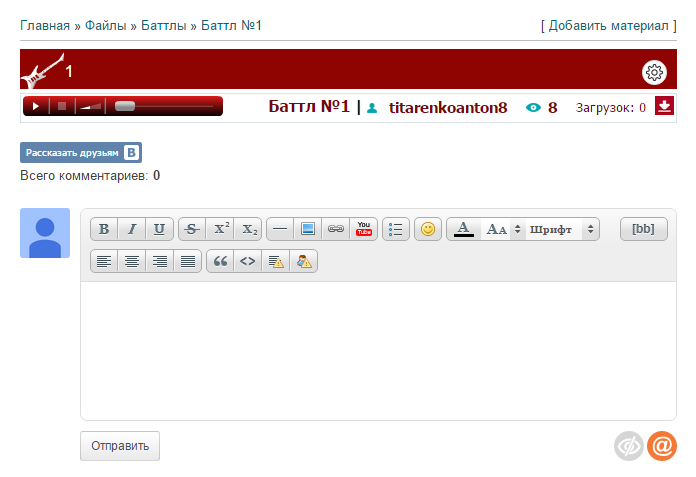
Task: Open titarenkoanton8 user profile
Action: tap(448, 107)
